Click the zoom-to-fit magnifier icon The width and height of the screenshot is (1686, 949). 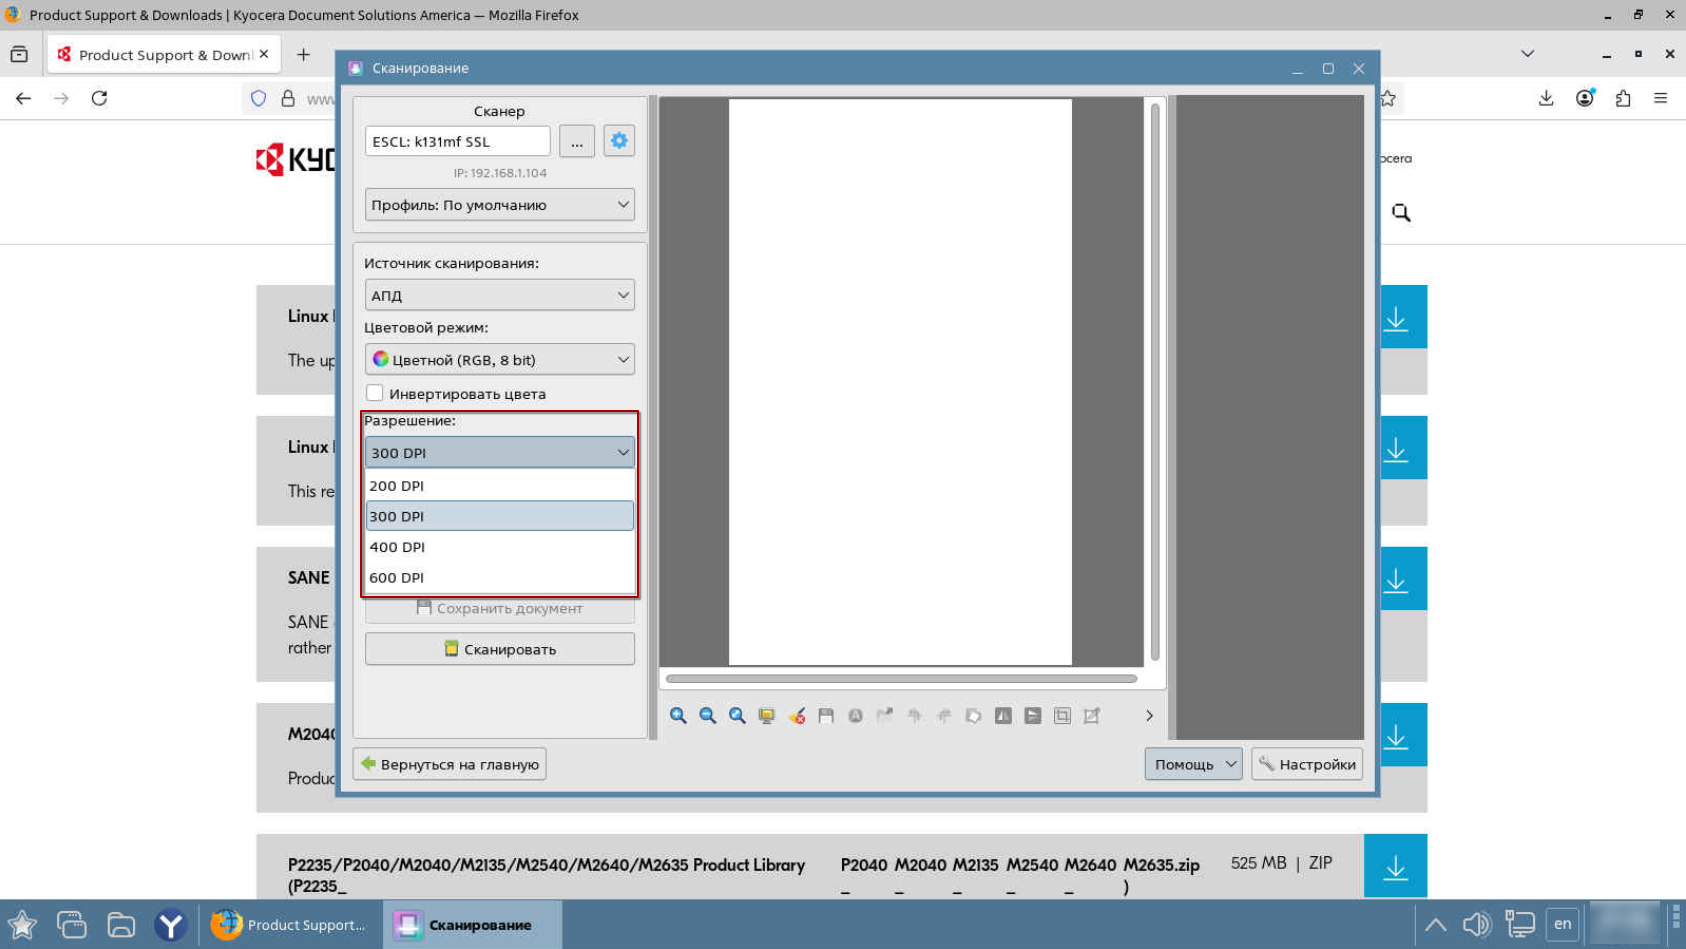(737, 715)
